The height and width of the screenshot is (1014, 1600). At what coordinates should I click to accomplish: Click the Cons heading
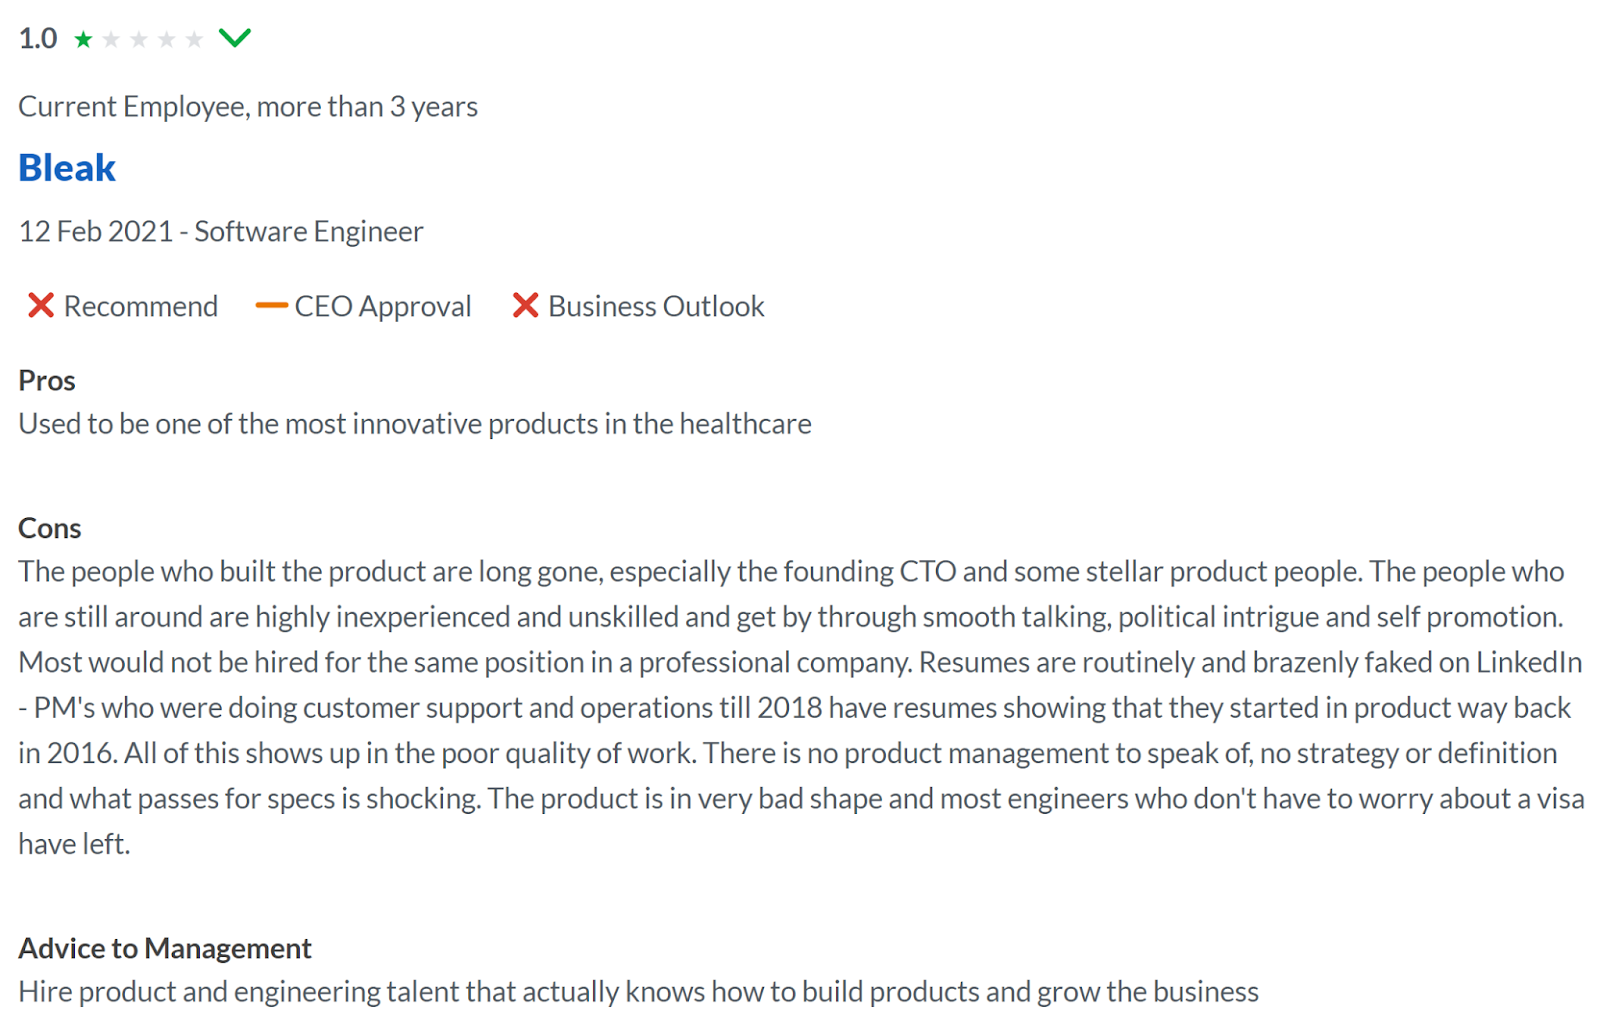coord(50,528)
